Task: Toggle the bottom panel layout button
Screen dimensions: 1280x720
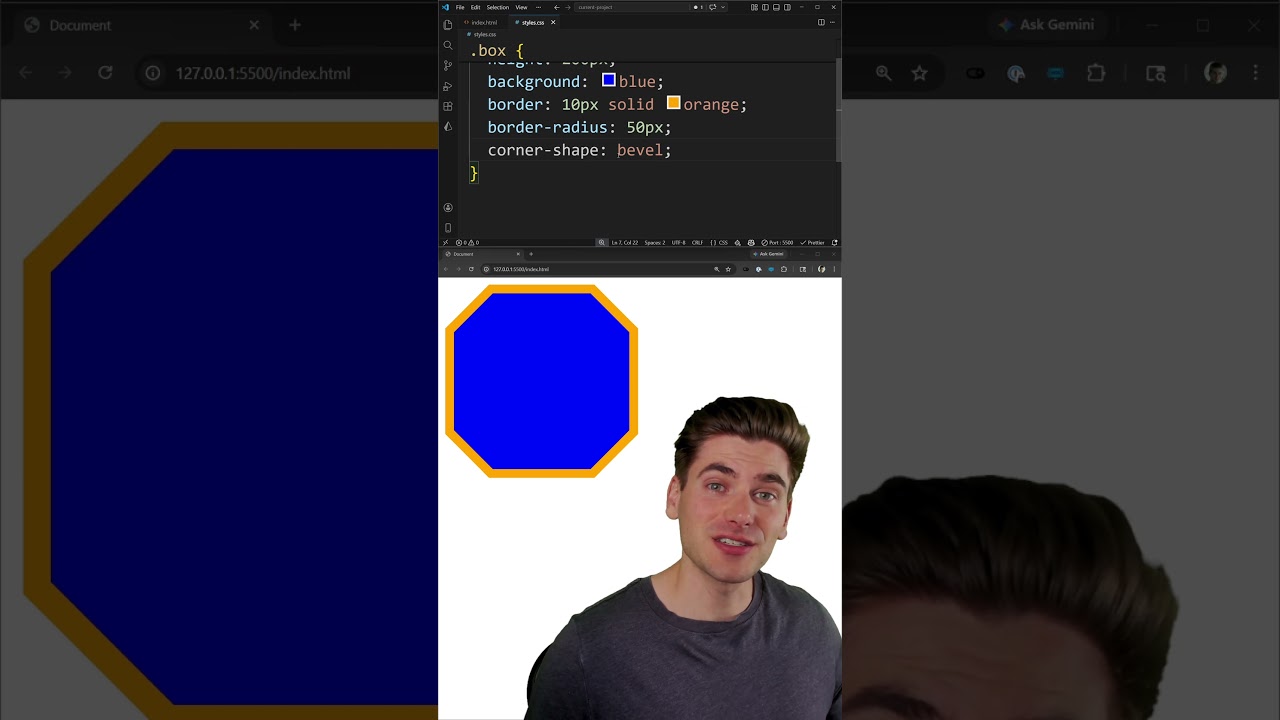Action: tap(776, 7)
